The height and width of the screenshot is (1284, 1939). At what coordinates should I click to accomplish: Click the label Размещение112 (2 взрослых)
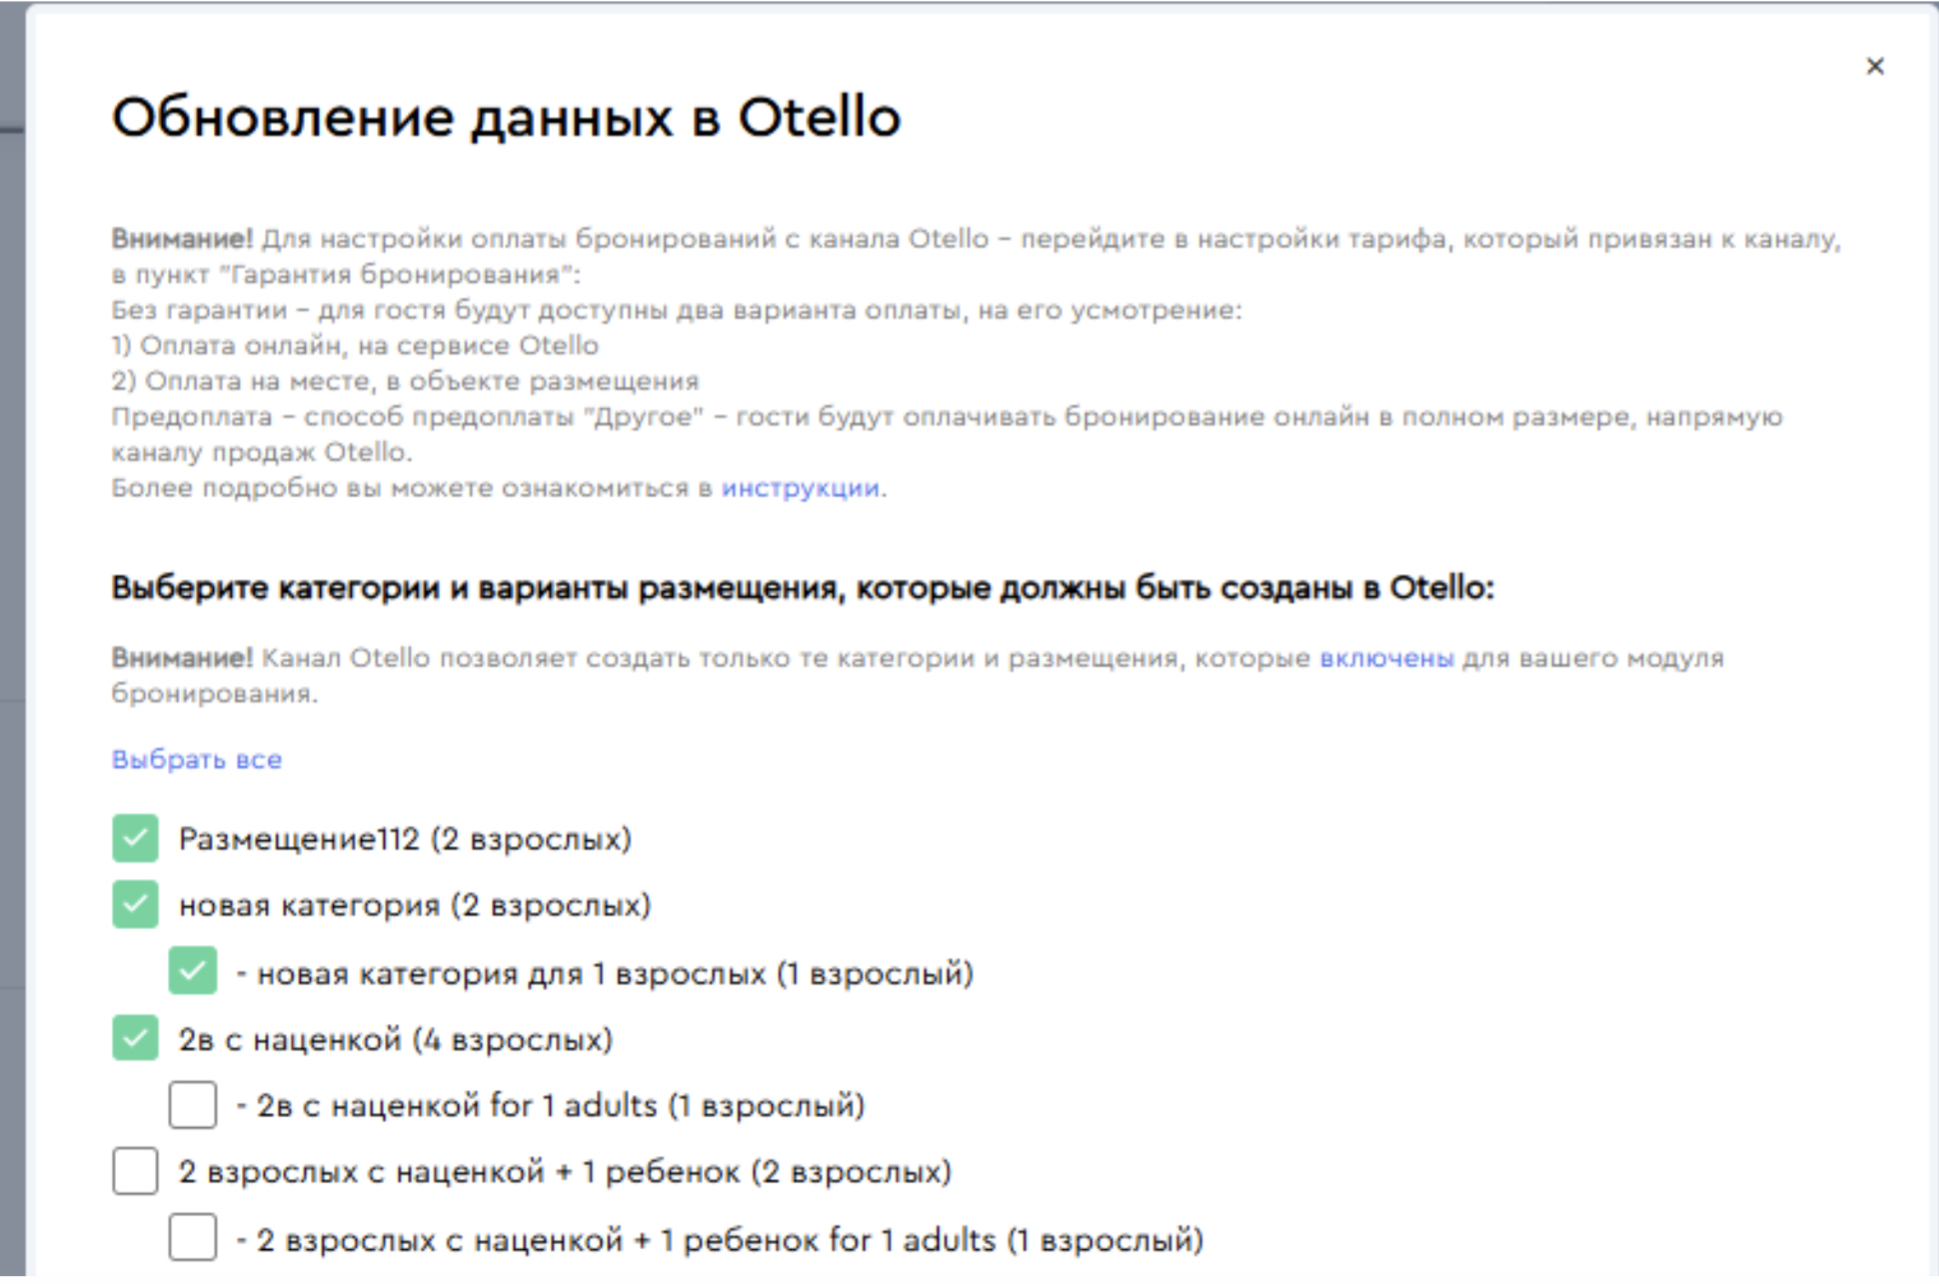405,839
